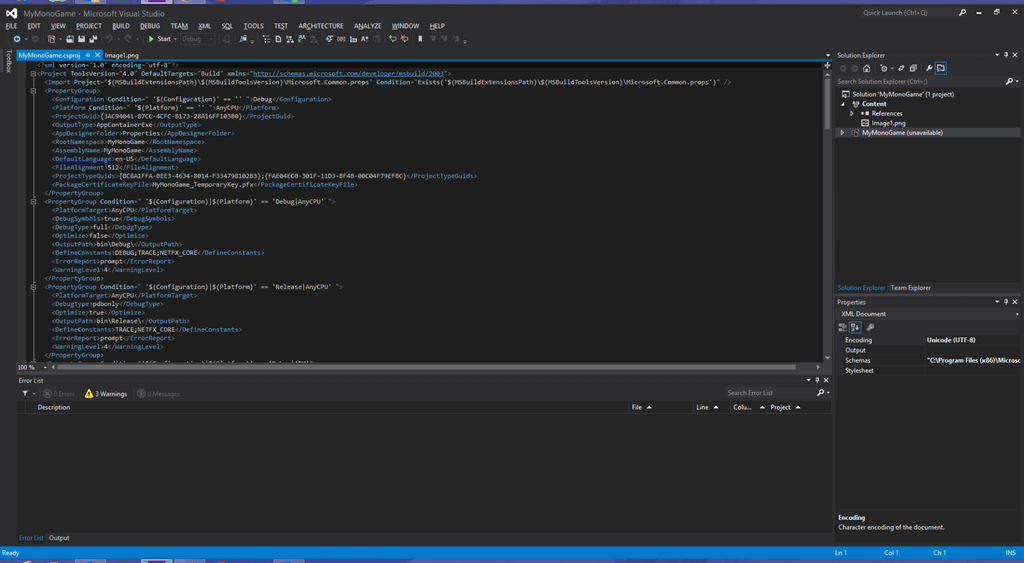The width and height of the screenshot is (1024, 563).
Task: Switch to the Output tab
Action: point(59,538)
